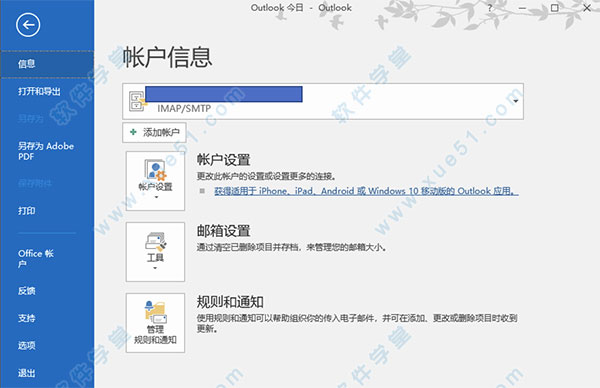Open the 帐户设置 icon button
Viewport: 600px width, 388px height.
click(x=155, y=181)
